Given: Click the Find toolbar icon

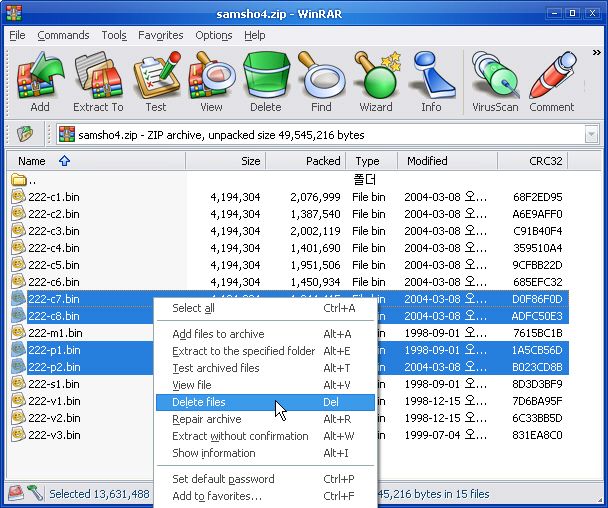Looking at the screenshot, I should (x=321, y=82).
